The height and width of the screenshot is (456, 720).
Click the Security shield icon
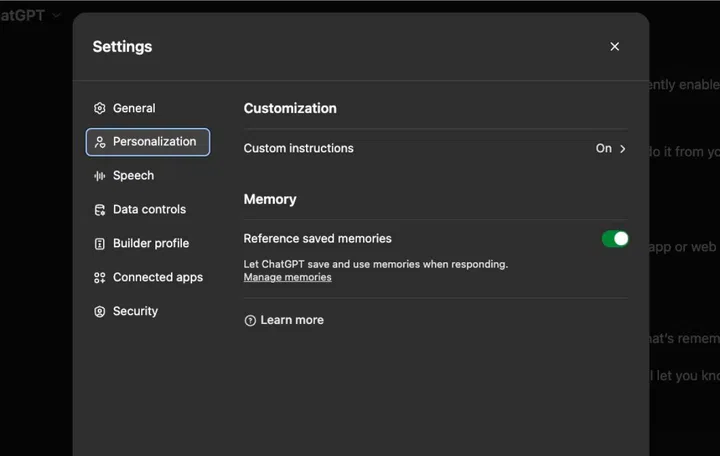99,312
